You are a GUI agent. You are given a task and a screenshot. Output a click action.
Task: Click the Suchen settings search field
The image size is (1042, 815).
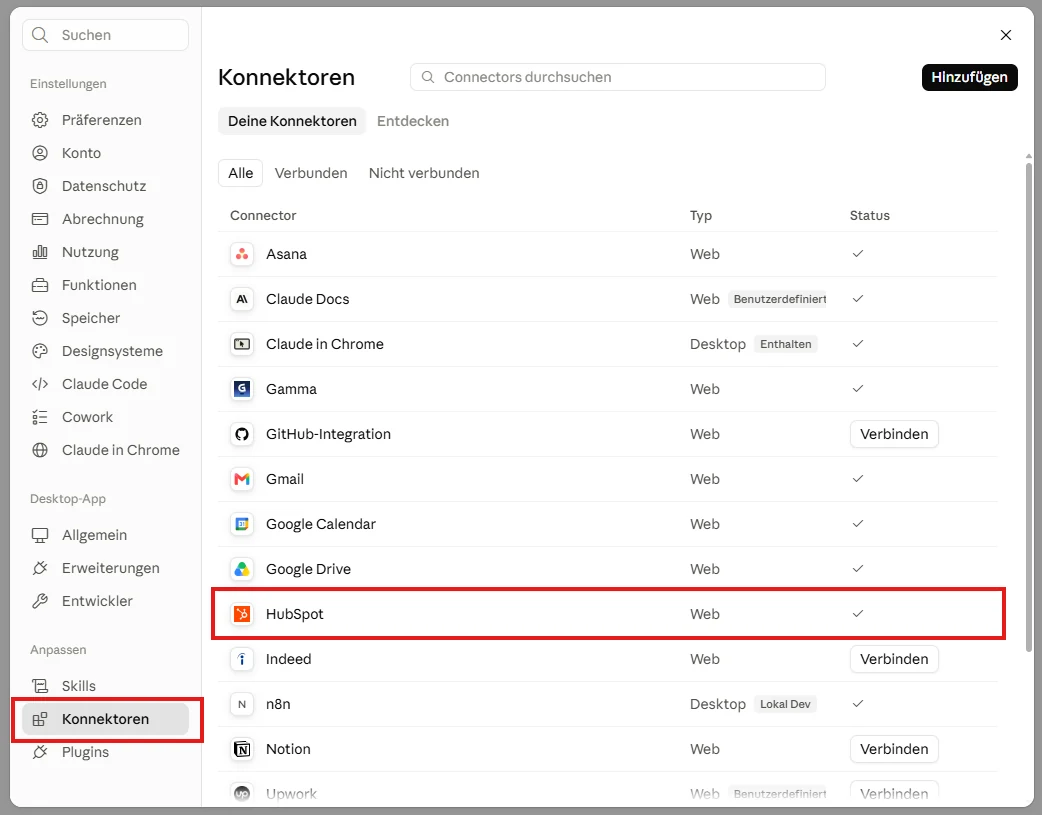(105, 35)
